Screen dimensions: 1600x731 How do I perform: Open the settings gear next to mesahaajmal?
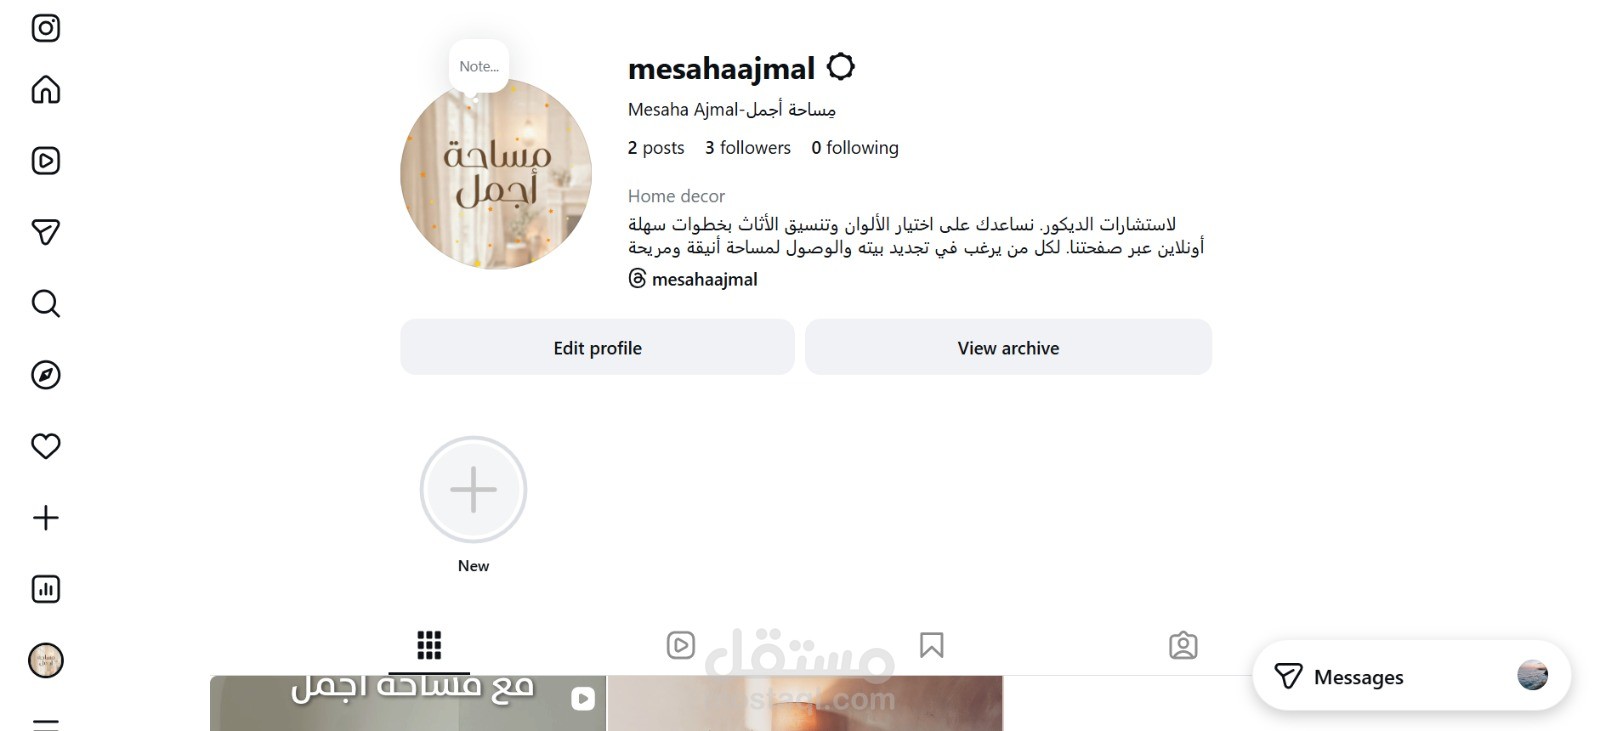tap(841, 67)
